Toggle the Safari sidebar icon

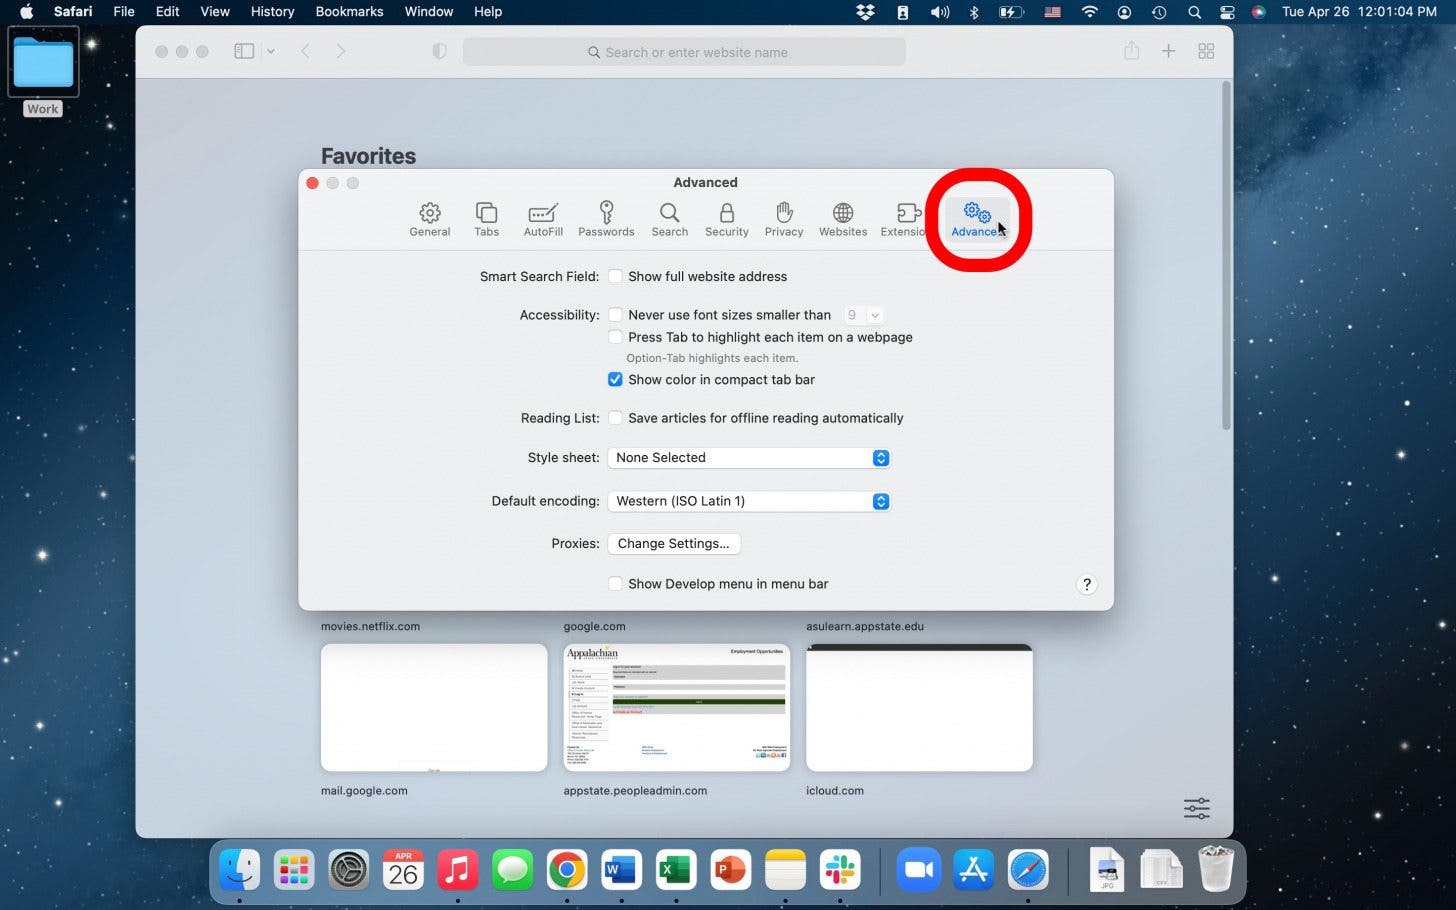tap(244, 51)
